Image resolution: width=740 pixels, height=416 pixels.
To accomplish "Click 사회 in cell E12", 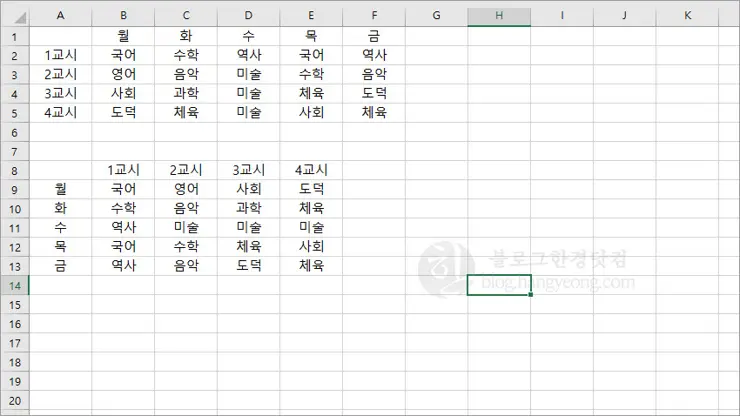I will tap(311, 246).
